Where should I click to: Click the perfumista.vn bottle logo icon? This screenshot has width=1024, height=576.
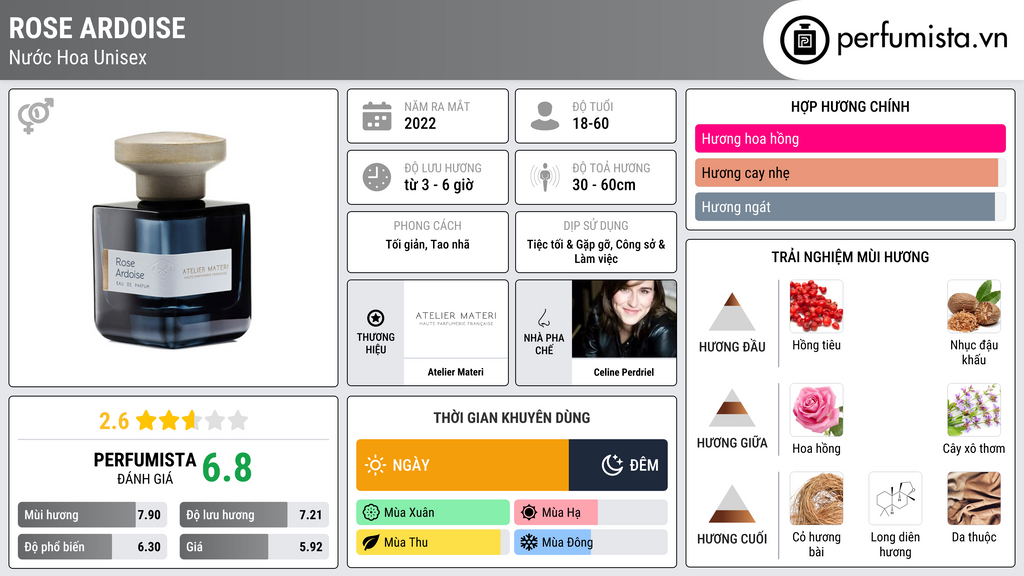click(x=804, y=40)
